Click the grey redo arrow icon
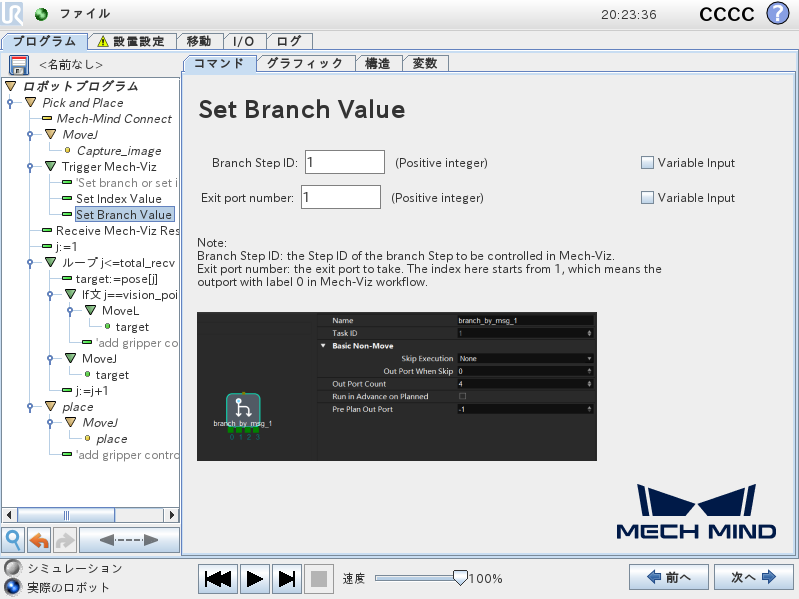The image size is (799, 599). [x=65, y=540]
